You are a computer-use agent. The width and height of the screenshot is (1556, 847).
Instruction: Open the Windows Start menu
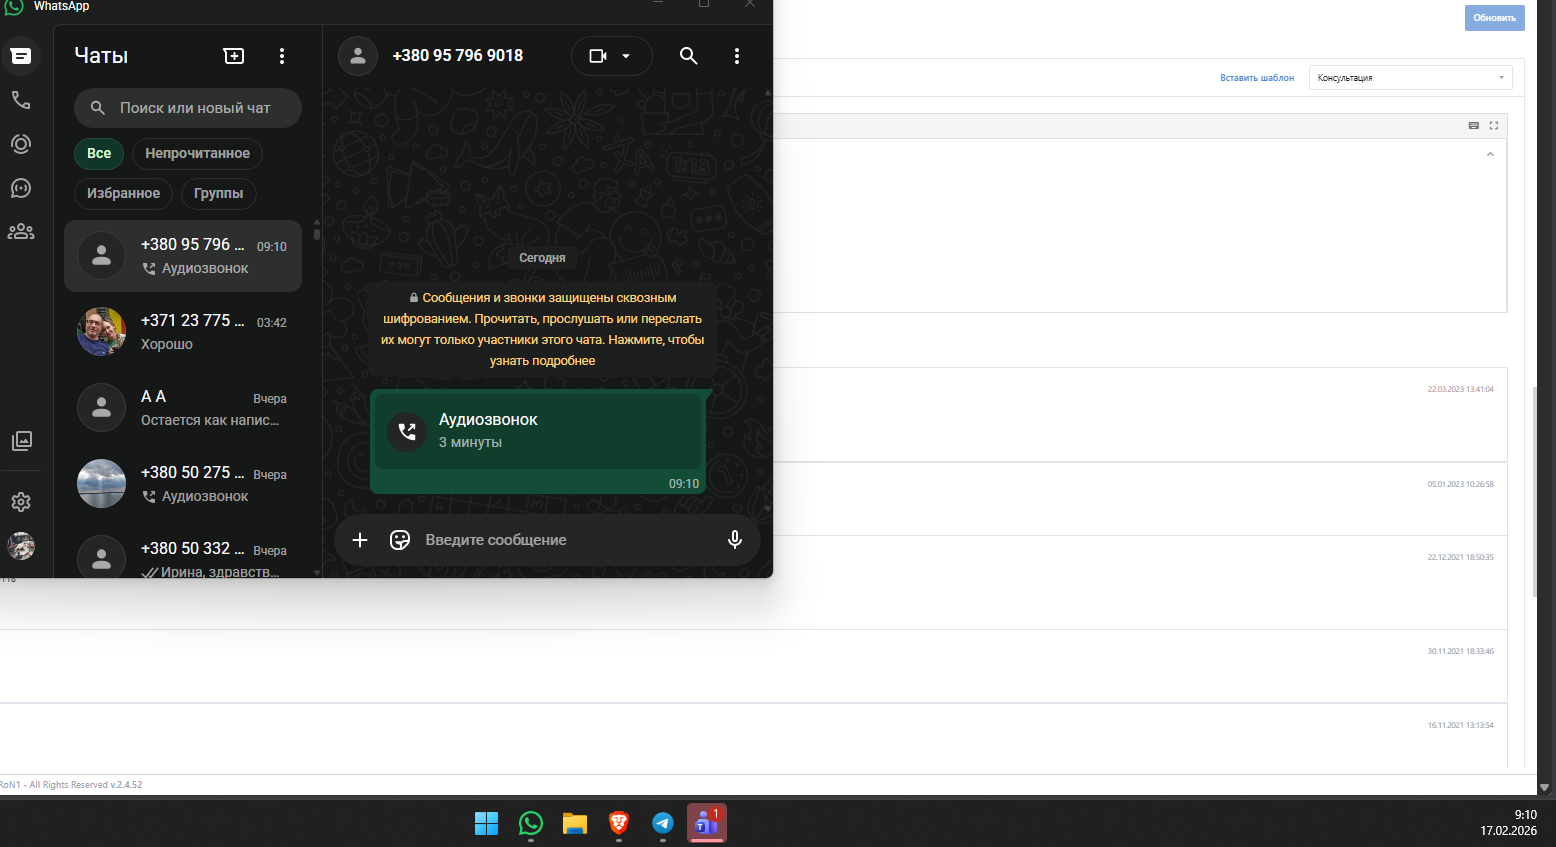[487, 823]
